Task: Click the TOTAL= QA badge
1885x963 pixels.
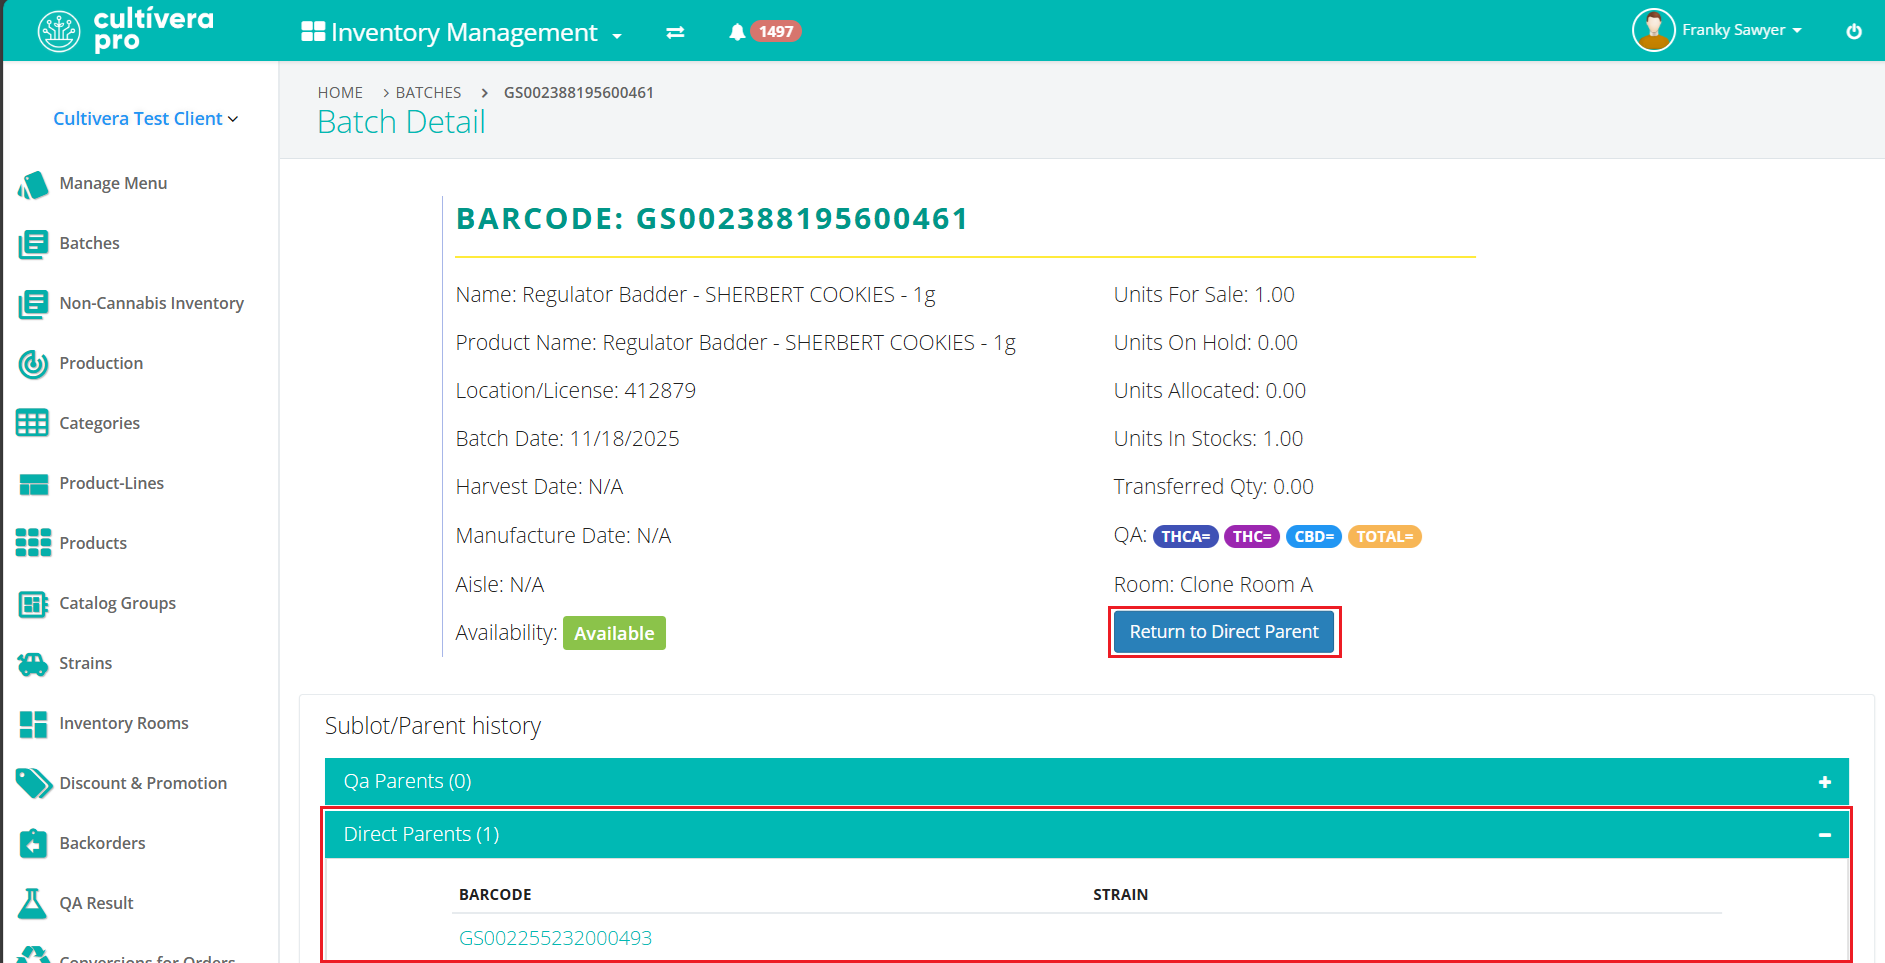Action: tap(1385, 537)
